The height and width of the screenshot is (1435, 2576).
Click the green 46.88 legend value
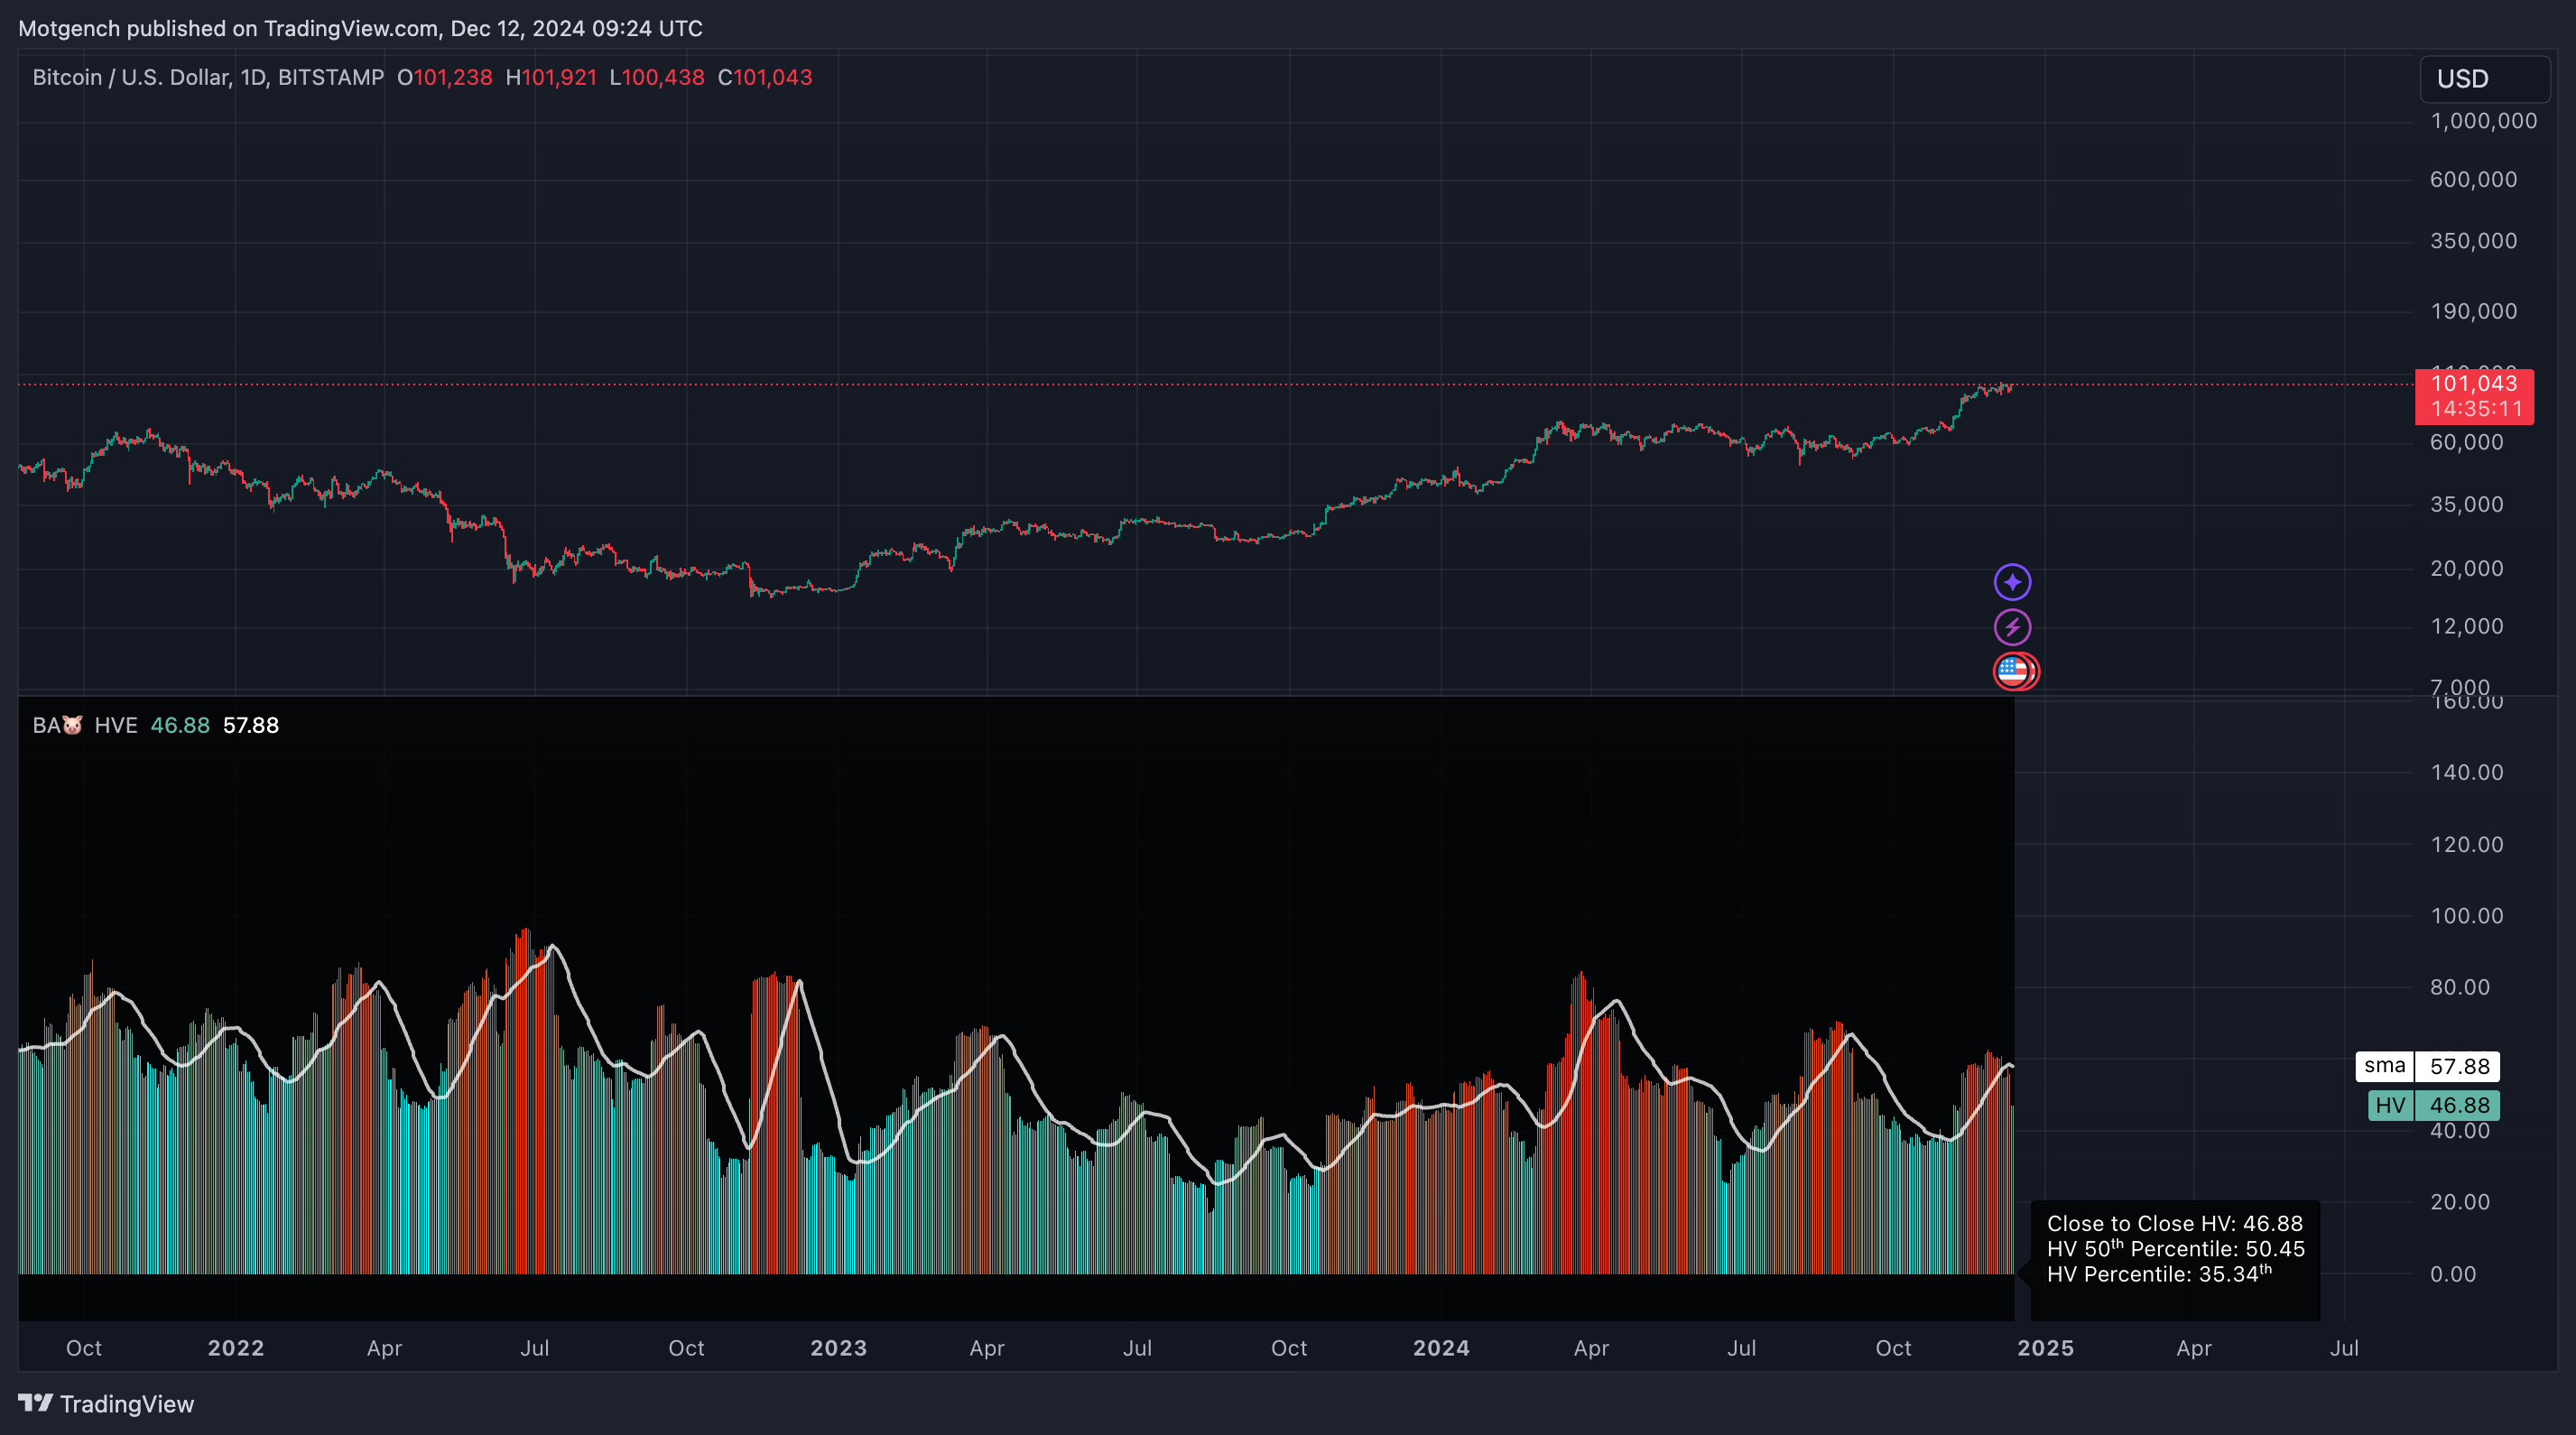click(x=180, y=726)
